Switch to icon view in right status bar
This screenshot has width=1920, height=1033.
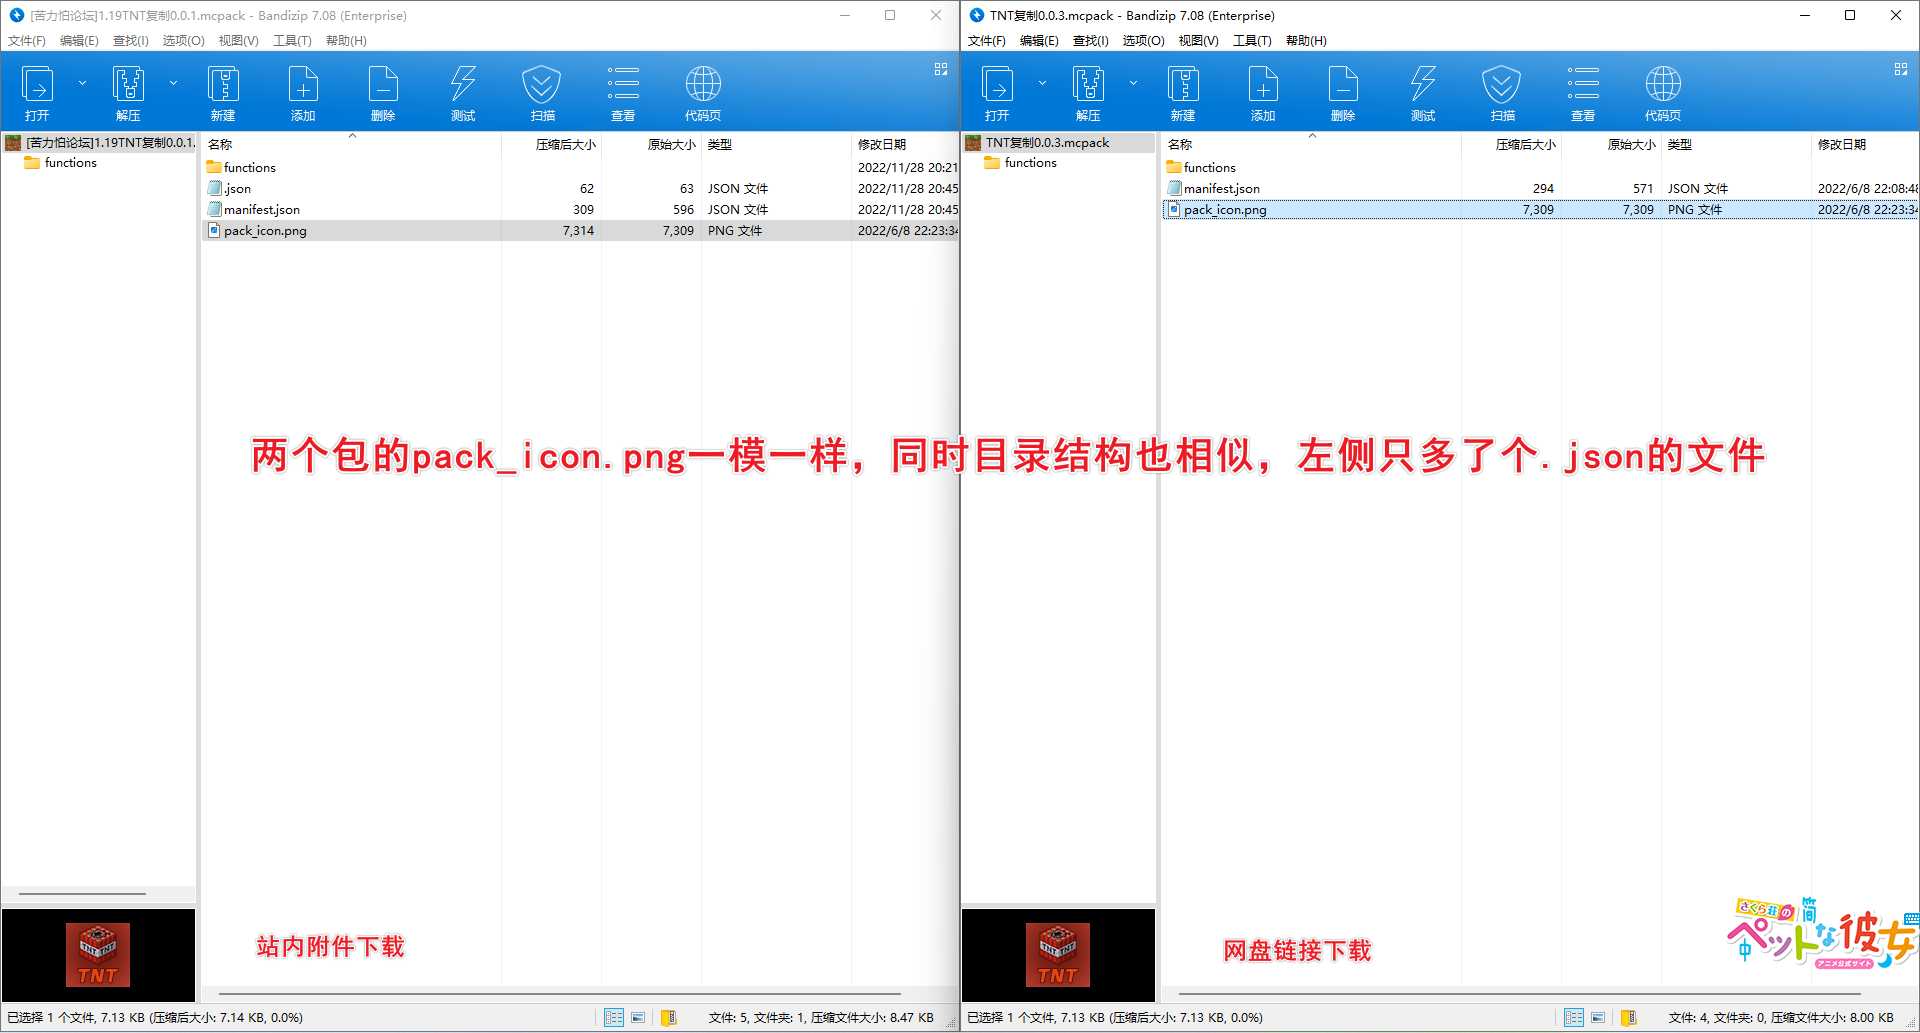point(1598,1018)
